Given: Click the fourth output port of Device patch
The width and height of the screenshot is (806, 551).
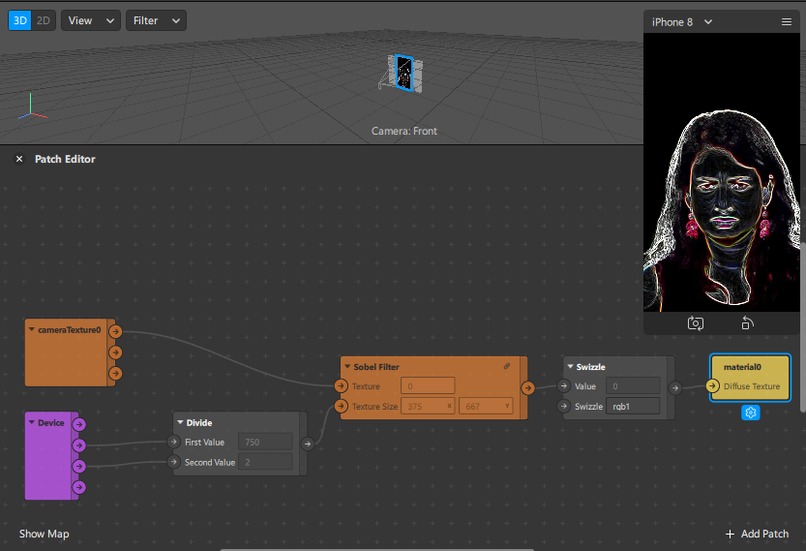Looking at the screenshot, I should pos(79,487).
